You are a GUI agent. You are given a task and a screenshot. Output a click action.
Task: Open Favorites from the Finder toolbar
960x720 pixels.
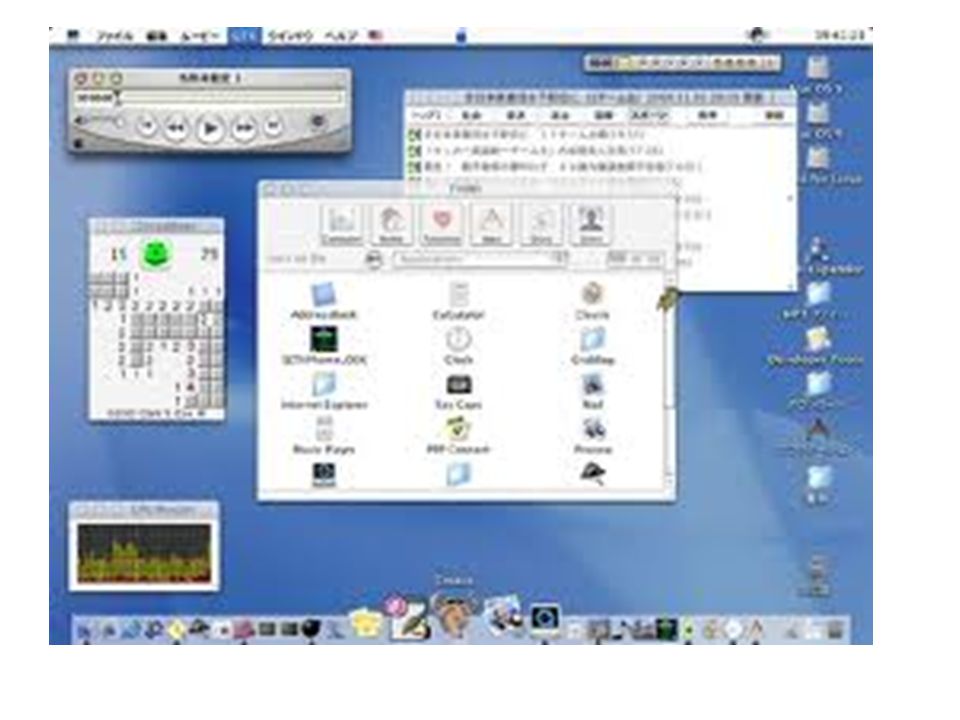(x=442, y=225)
